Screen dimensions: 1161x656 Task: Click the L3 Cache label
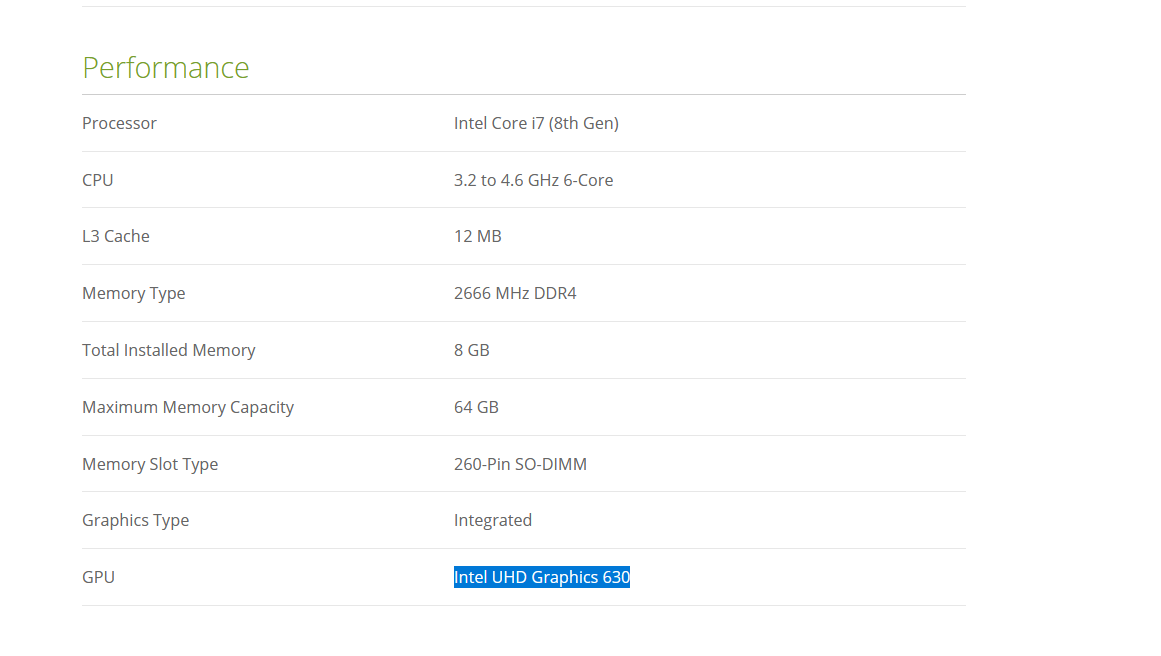click(x=116, y=236)
